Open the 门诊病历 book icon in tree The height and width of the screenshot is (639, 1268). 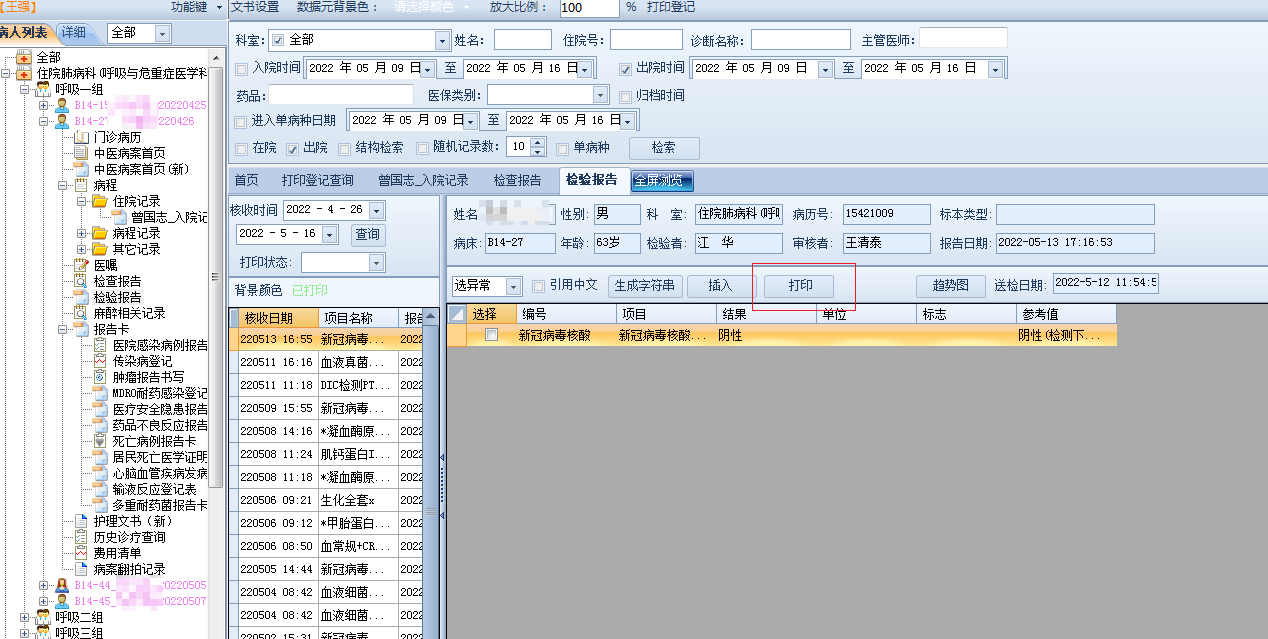click(x=82, y=137)
